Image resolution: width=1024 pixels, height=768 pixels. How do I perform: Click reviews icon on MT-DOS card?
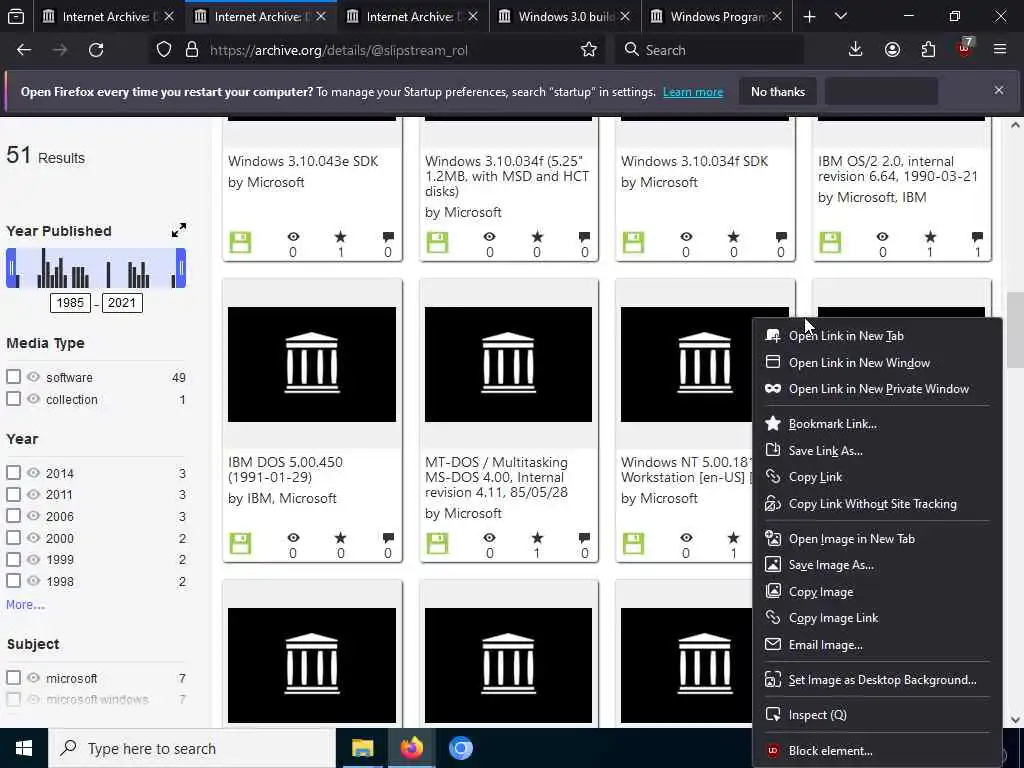pos(584,537)
